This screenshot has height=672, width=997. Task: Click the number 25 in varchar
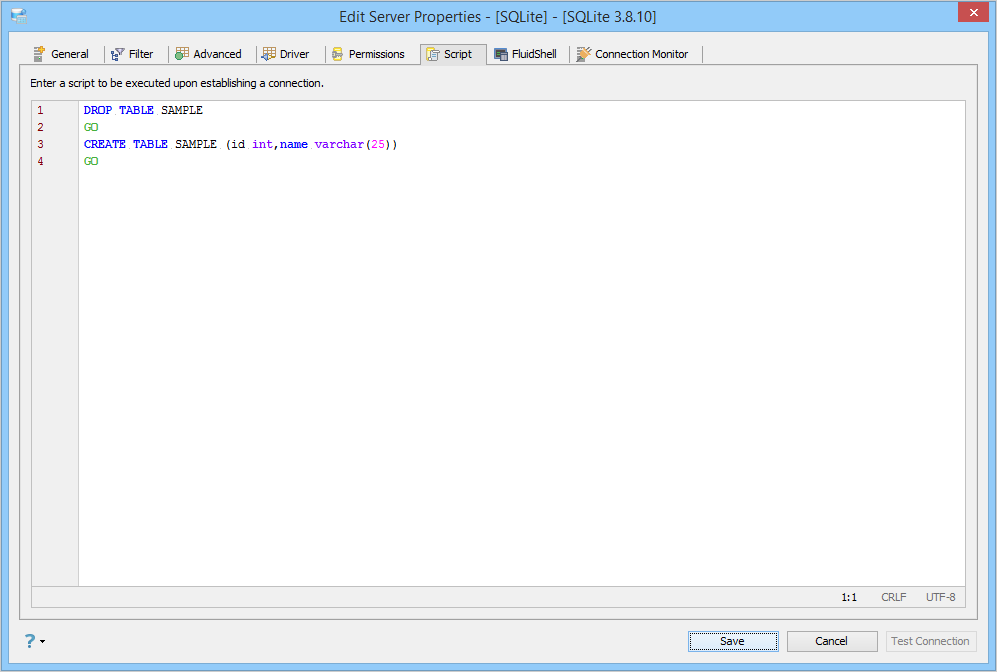[378, 144]
